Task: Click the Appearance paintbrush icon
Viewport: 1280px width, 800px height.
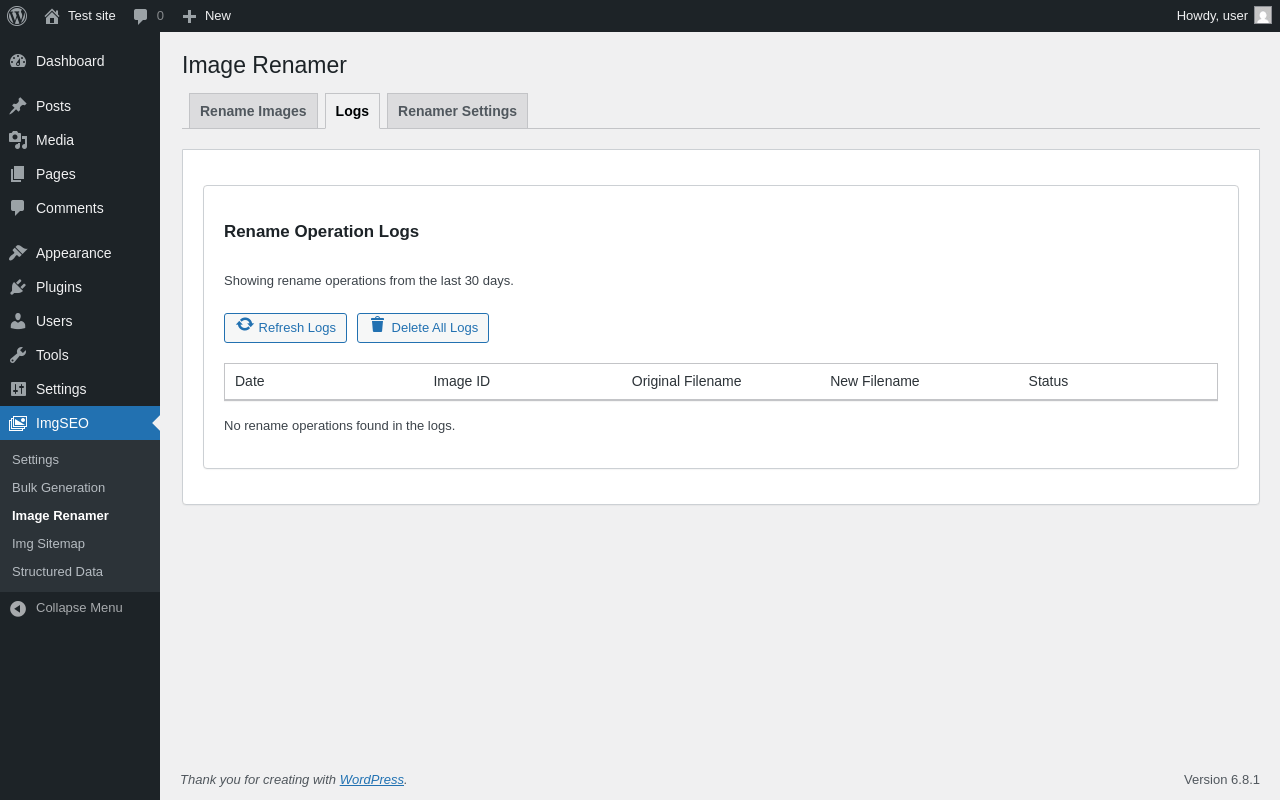Action: (18, 253)
